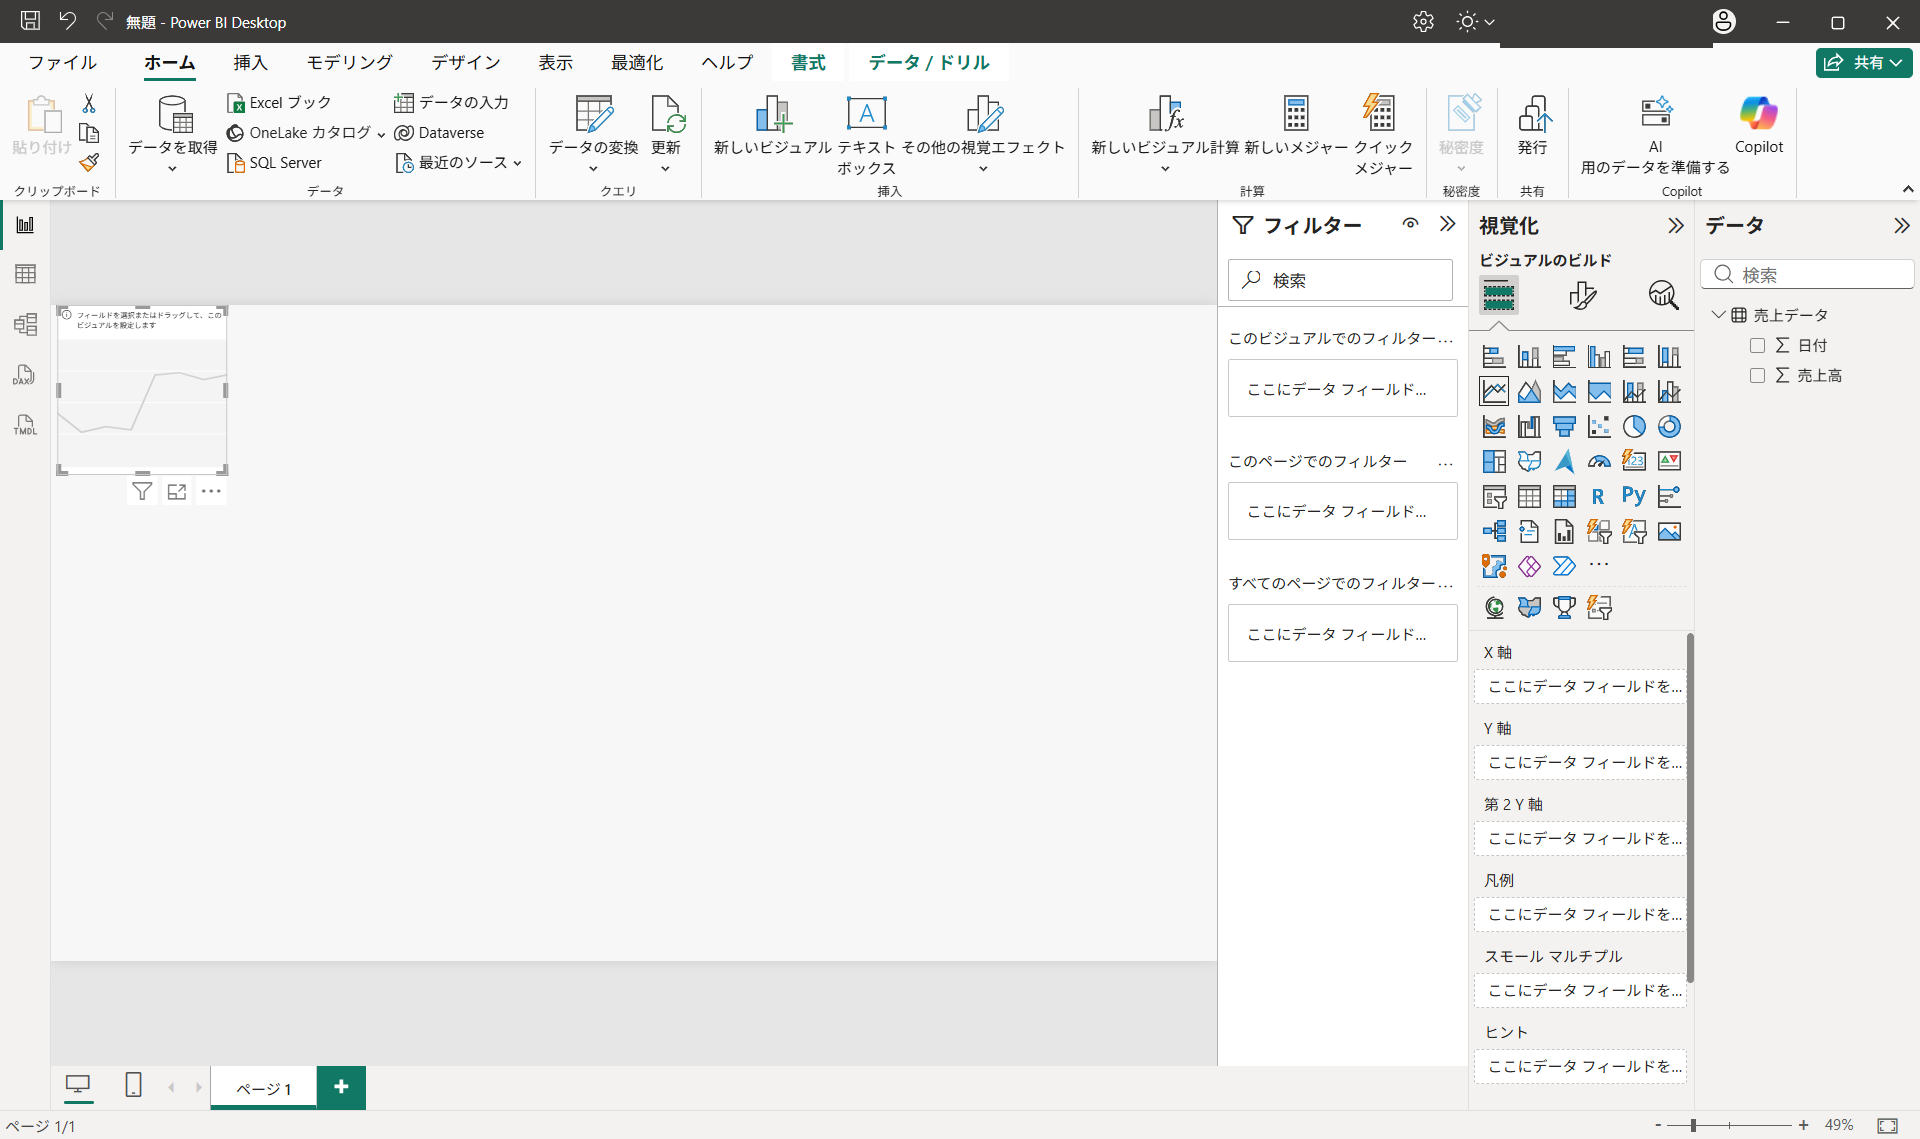Adjust the zoom slider handle
Viewport: 1920px width, 1139px height.
click(x=1693, y=1125)
